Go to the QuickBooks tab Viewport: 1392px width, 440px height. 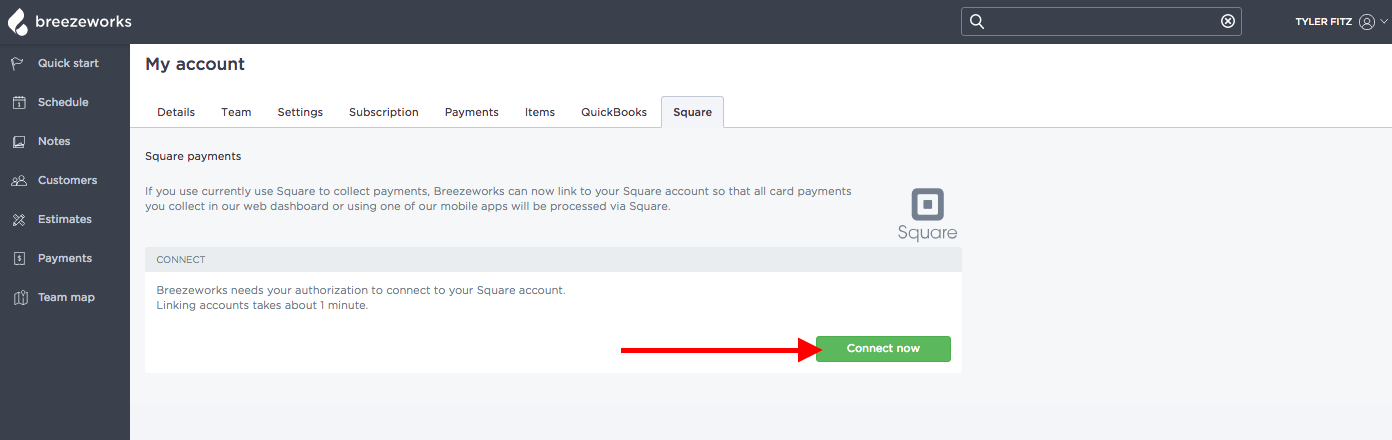614,112
